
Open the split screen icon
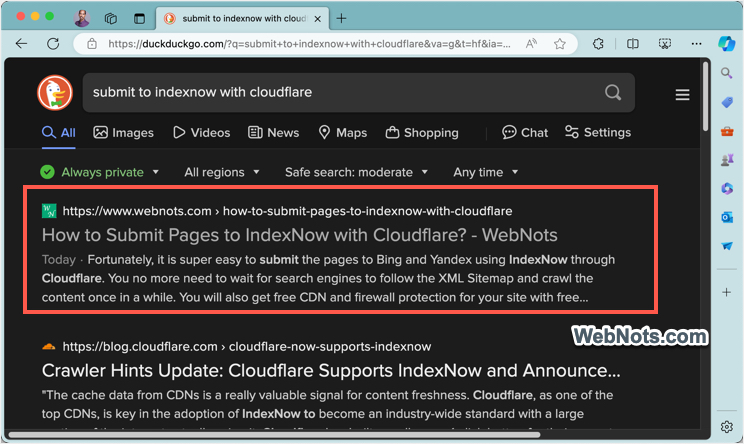pyautogui.click(x=632, y=44)
